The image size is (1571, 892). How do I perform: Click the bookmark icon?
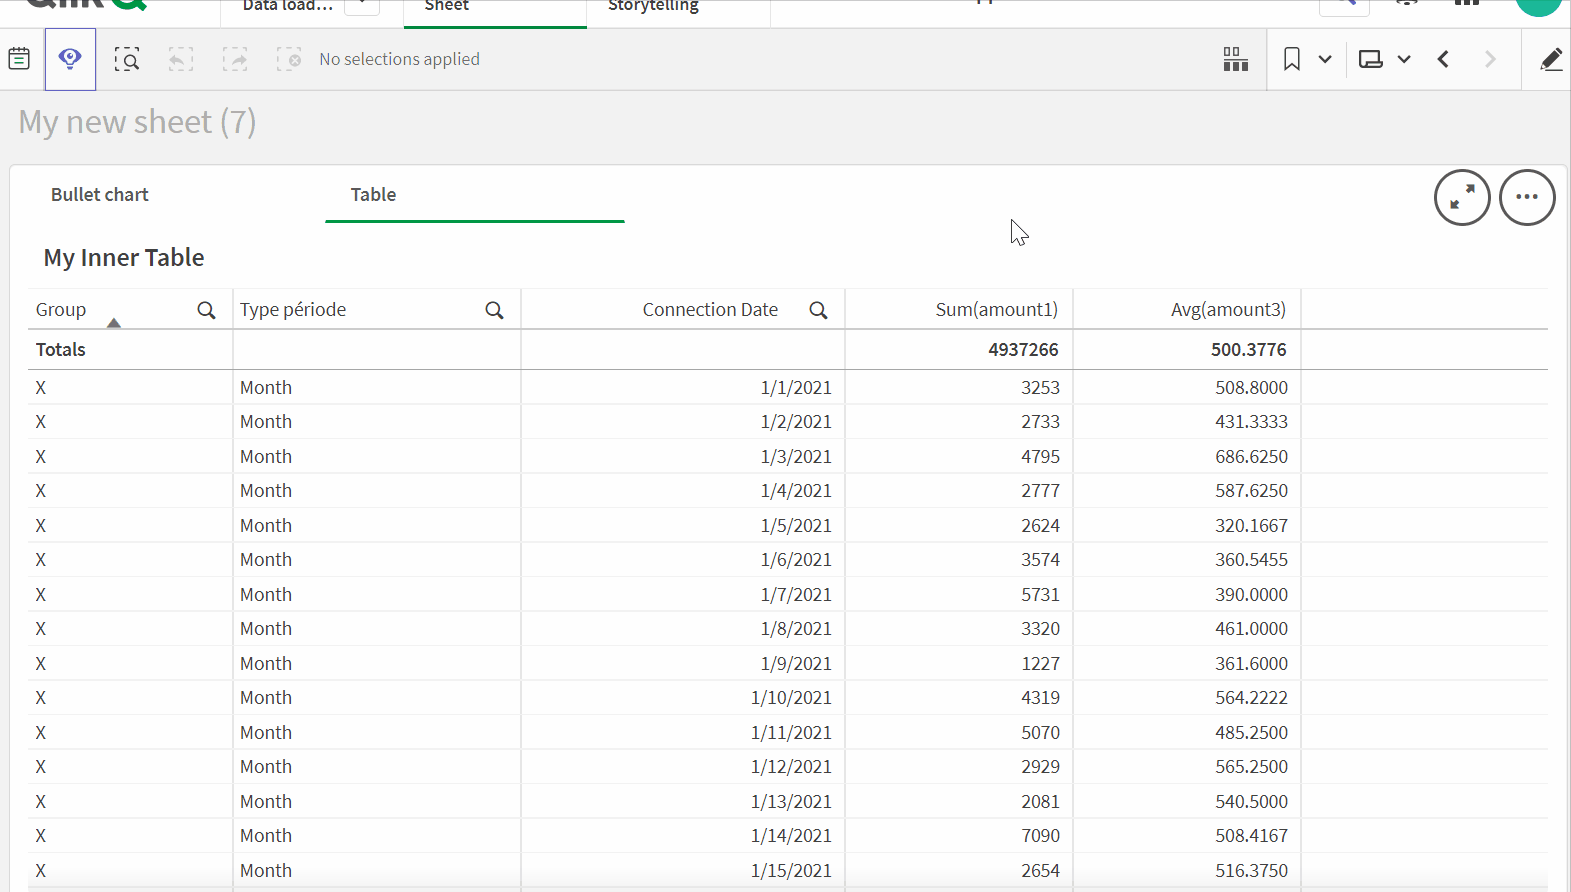[1292, 59]
